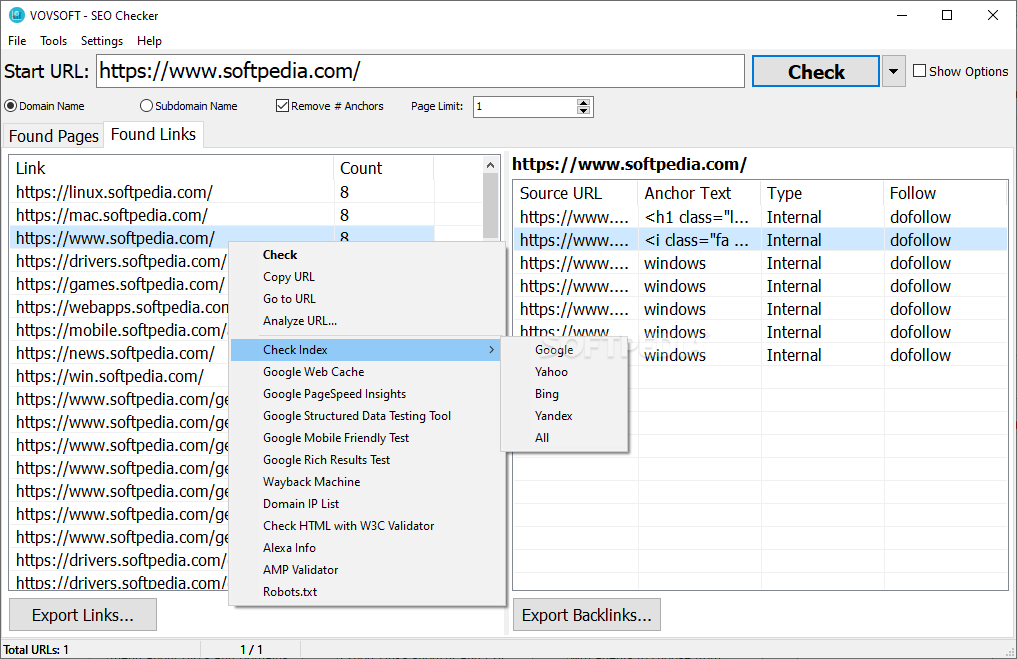Toggle the Remove # Anchors checkbox
This screenshot has height=659, width=1017.
pos(282,106)
